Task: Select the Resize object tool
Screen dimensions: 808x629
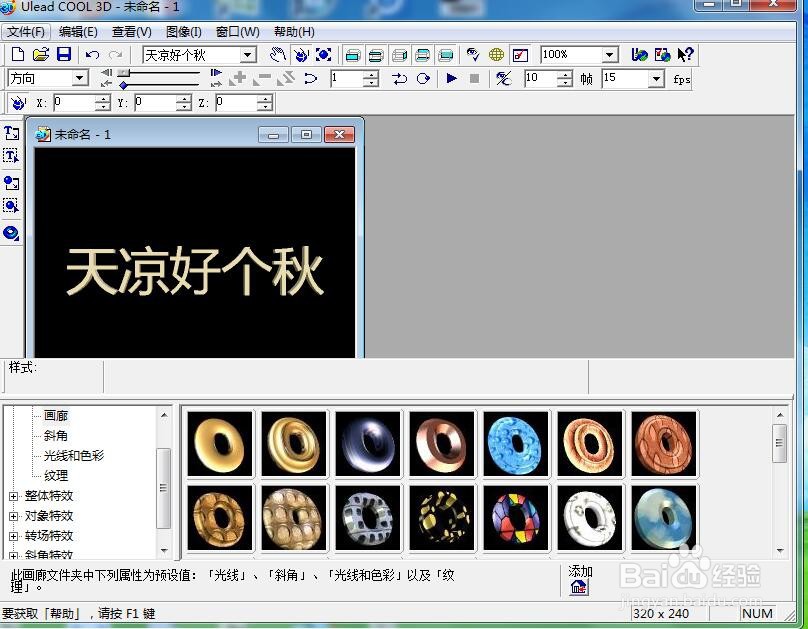Action: tap(324, 55)
